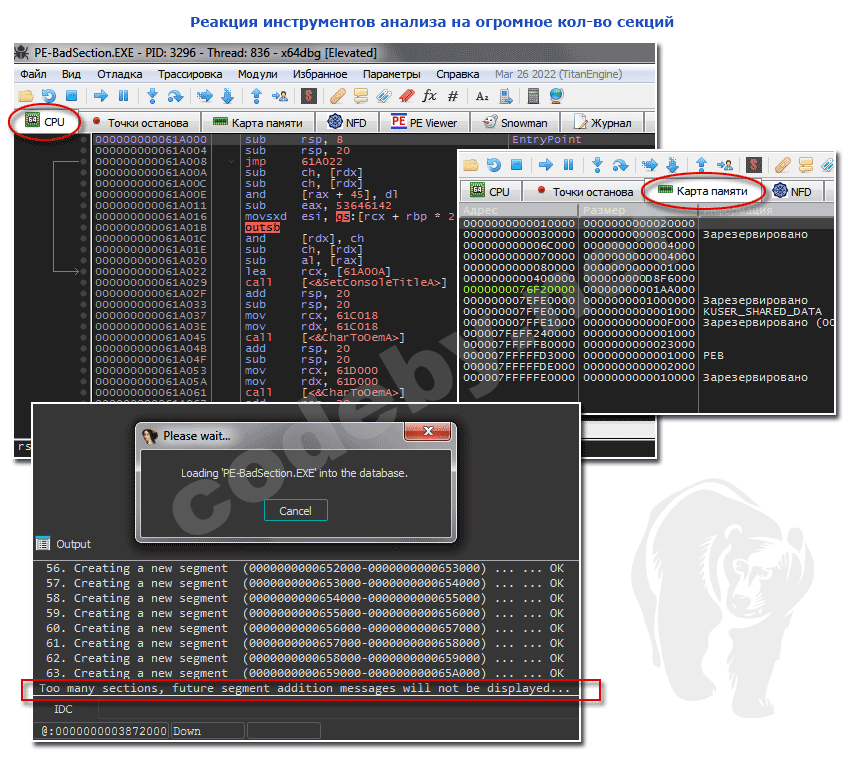Close the Please wait dialog

click(x=421, y=434)
